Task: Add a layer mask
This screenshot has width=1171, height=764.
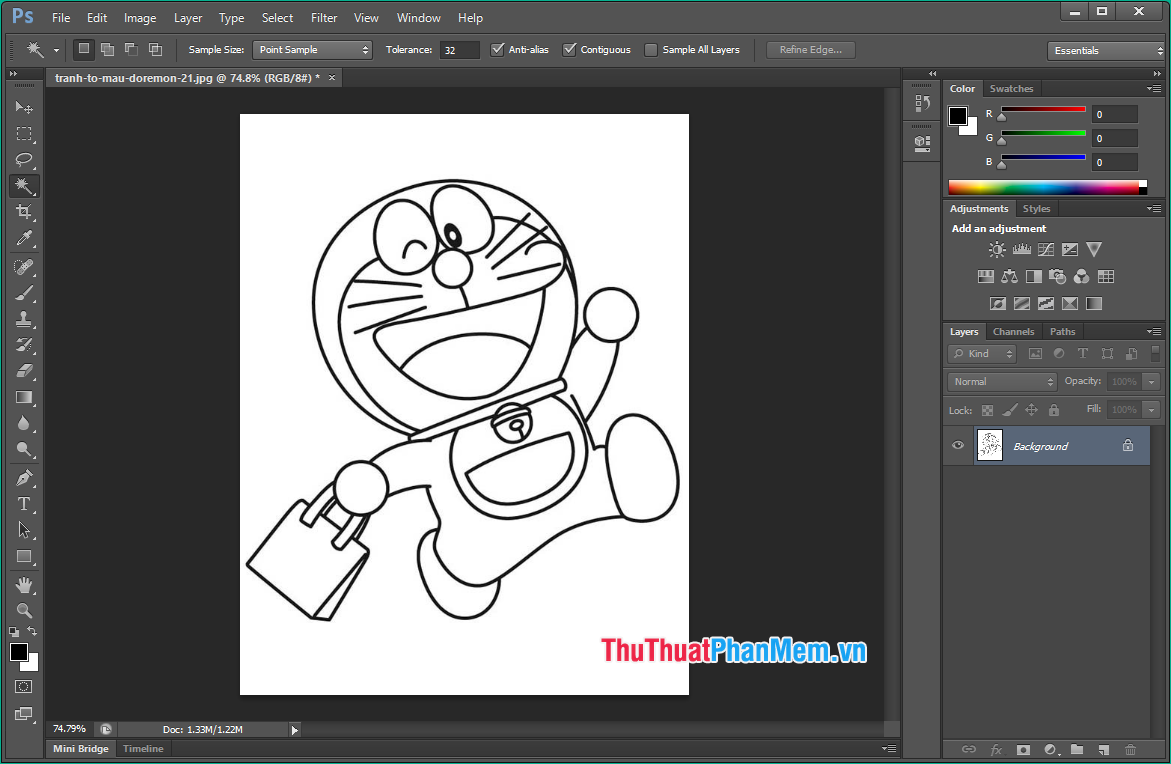Action: point(1023,749)
